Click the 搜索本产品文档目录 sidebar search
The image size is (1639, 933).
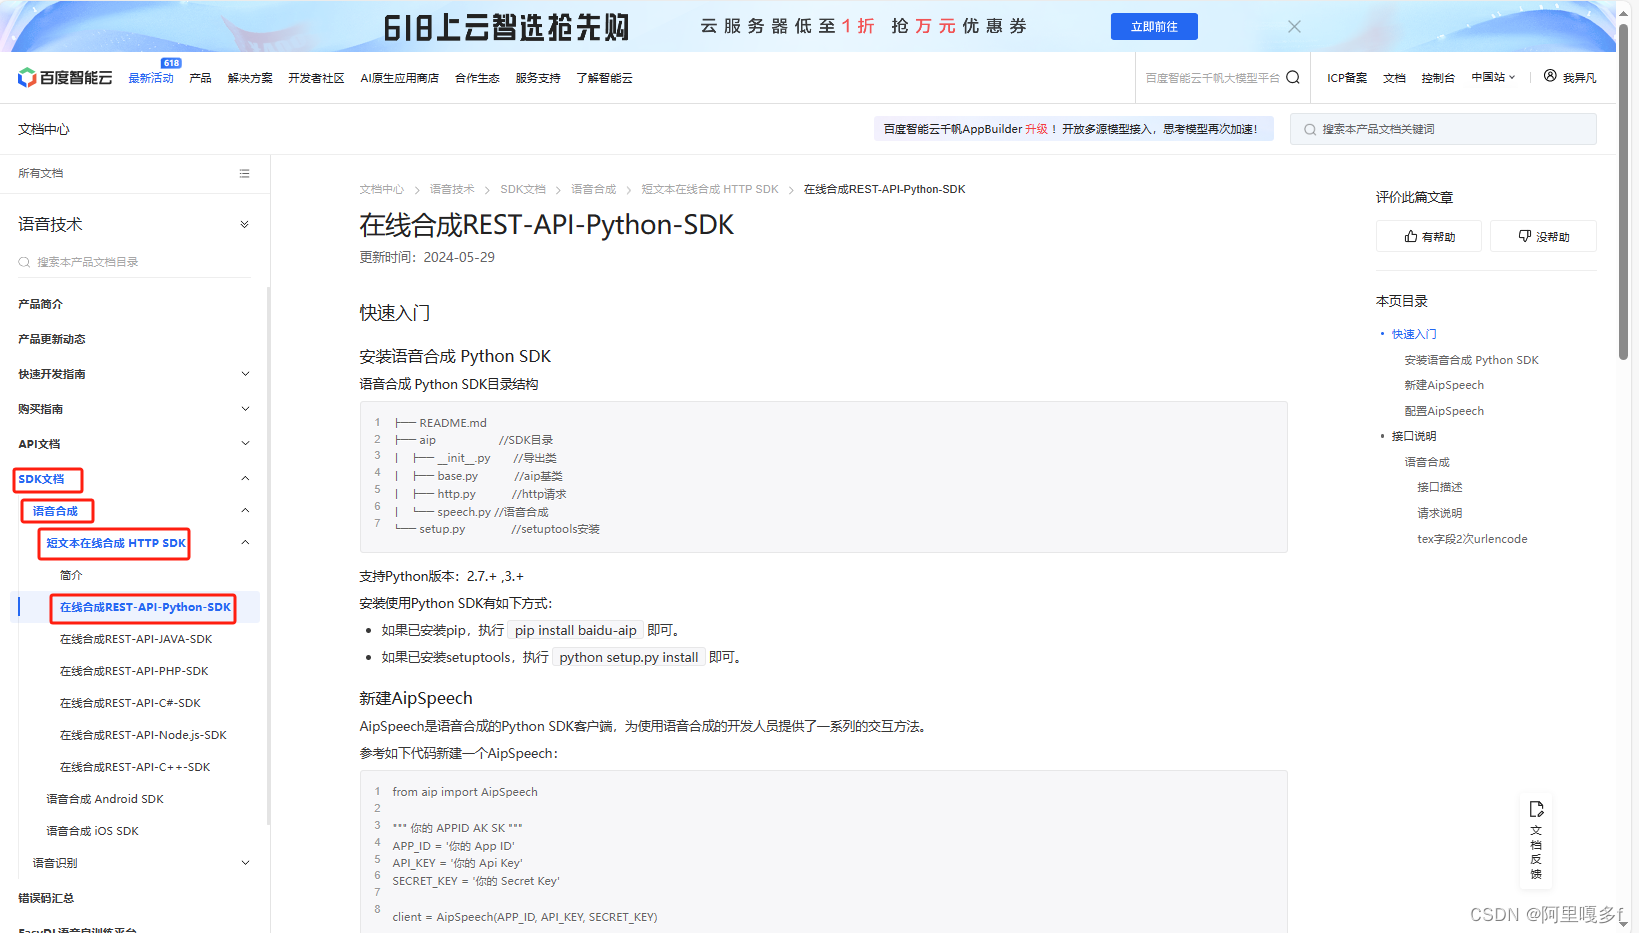(x=134, y=262)
